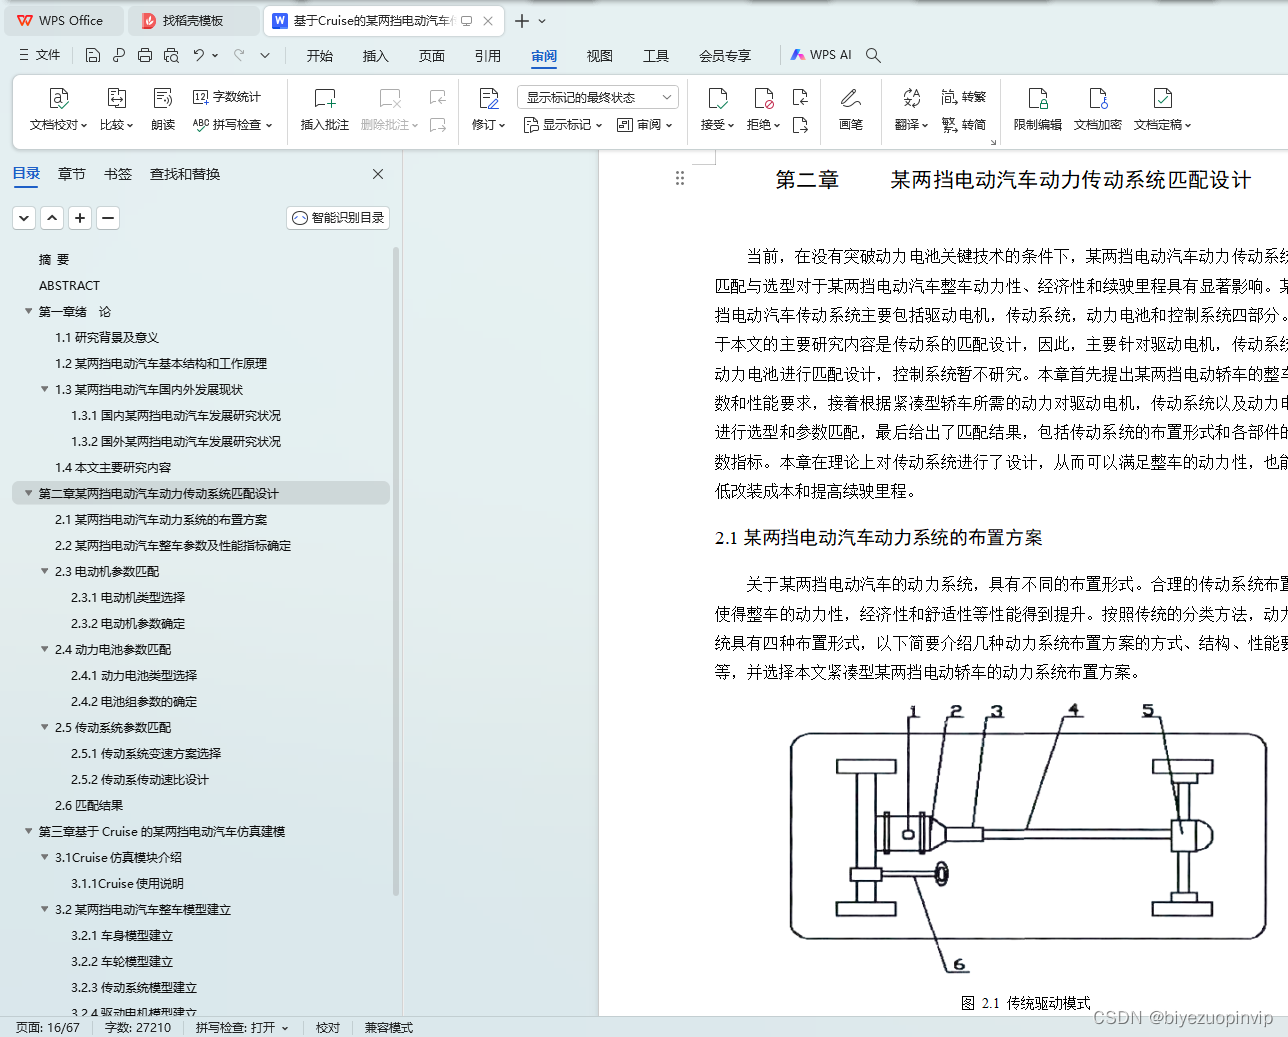Collapse the 1.3 国内外发展现状 node
Image resolution: width=1288 pixels, height=1037 pixels.
click(x=44, y=390)
